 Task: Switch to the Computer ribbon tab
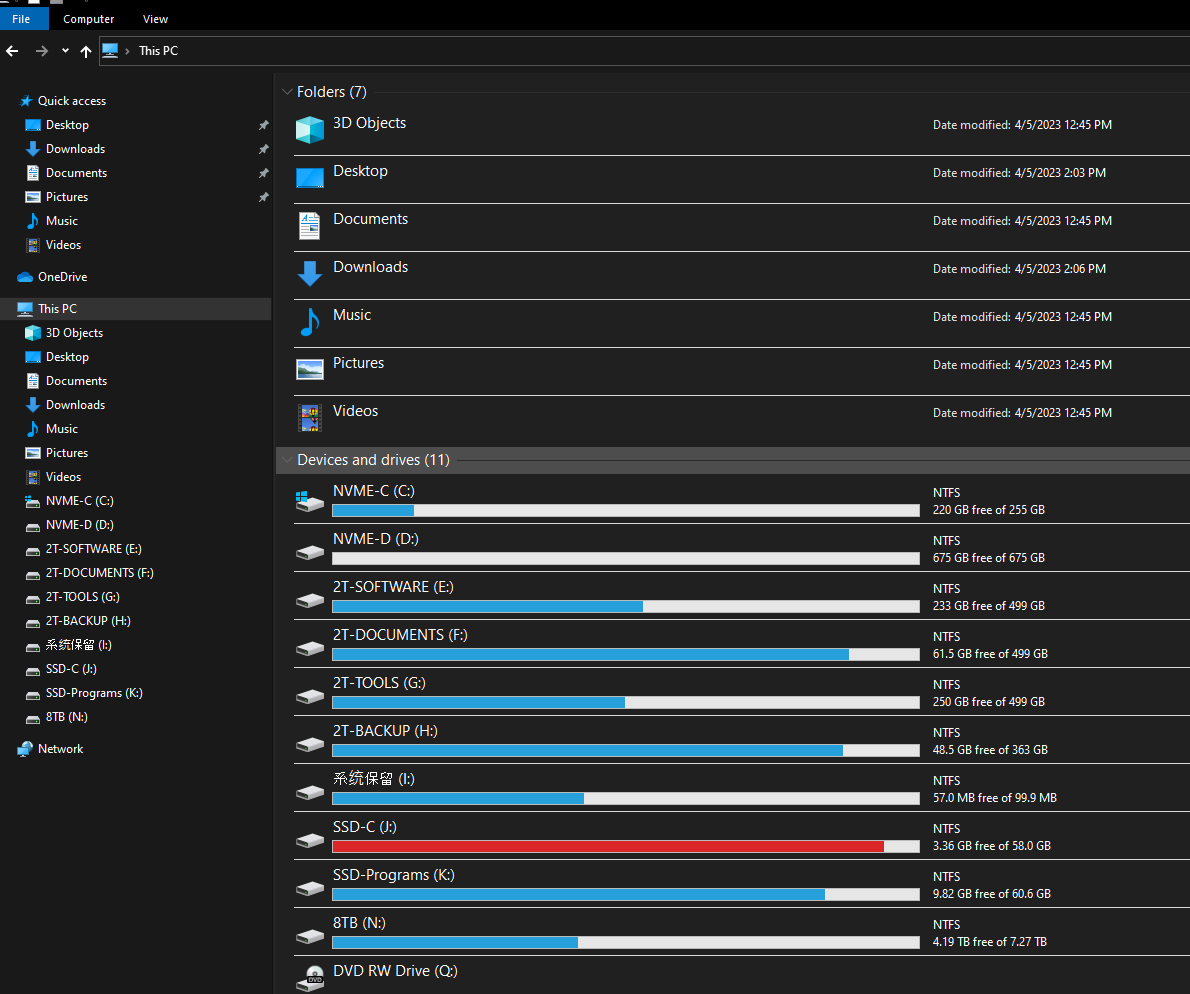point(89,19)
